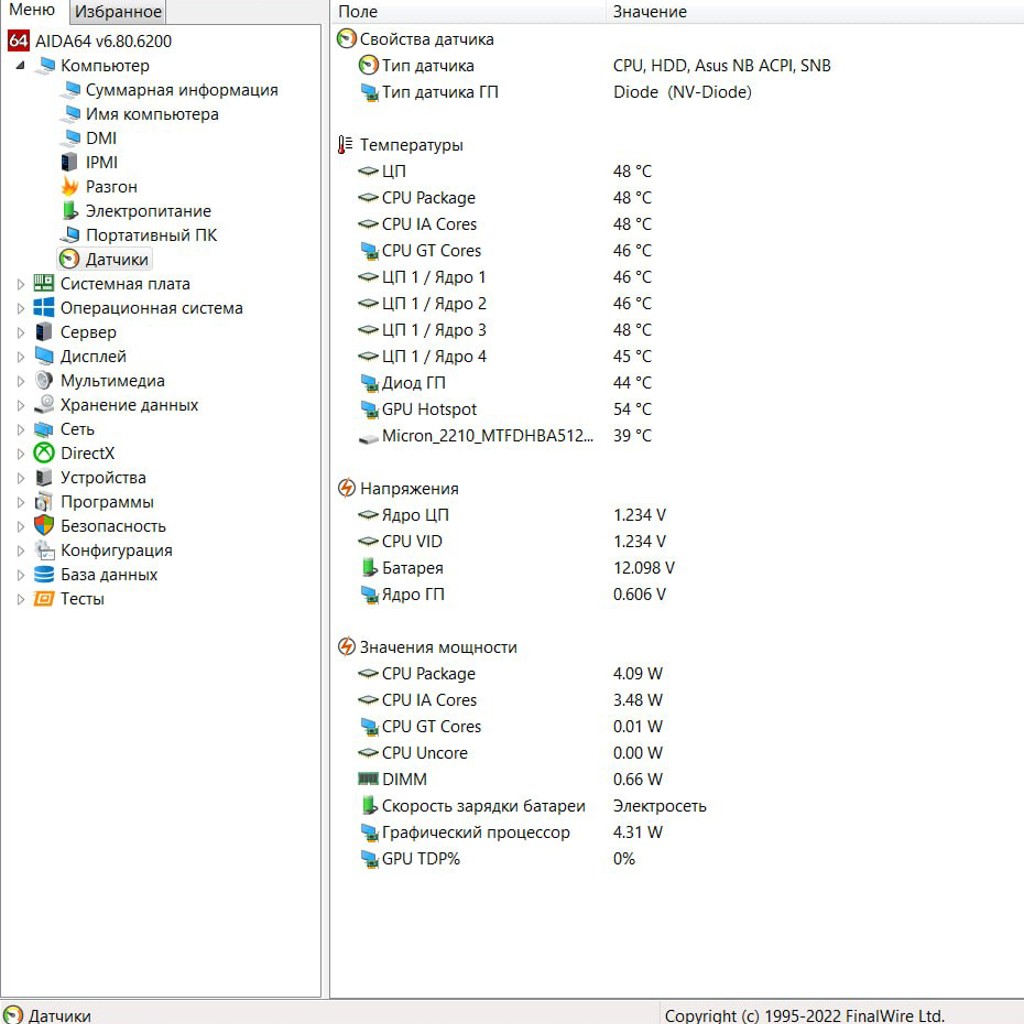Click the Температуры thermometer icon
This screenshot has width=1024, height=1024.
[345, 144]
